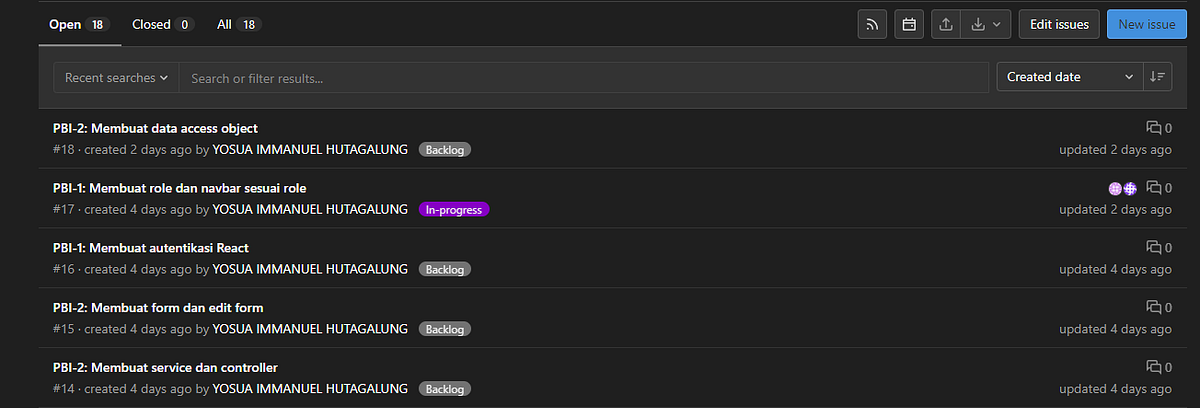Click the purple In-progress label

click(x=454, y=210)
